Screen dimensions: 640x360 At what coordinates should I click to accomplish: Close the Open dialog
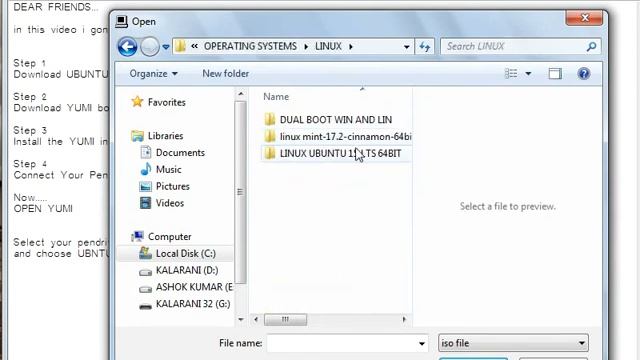click(x=584, y=18)
